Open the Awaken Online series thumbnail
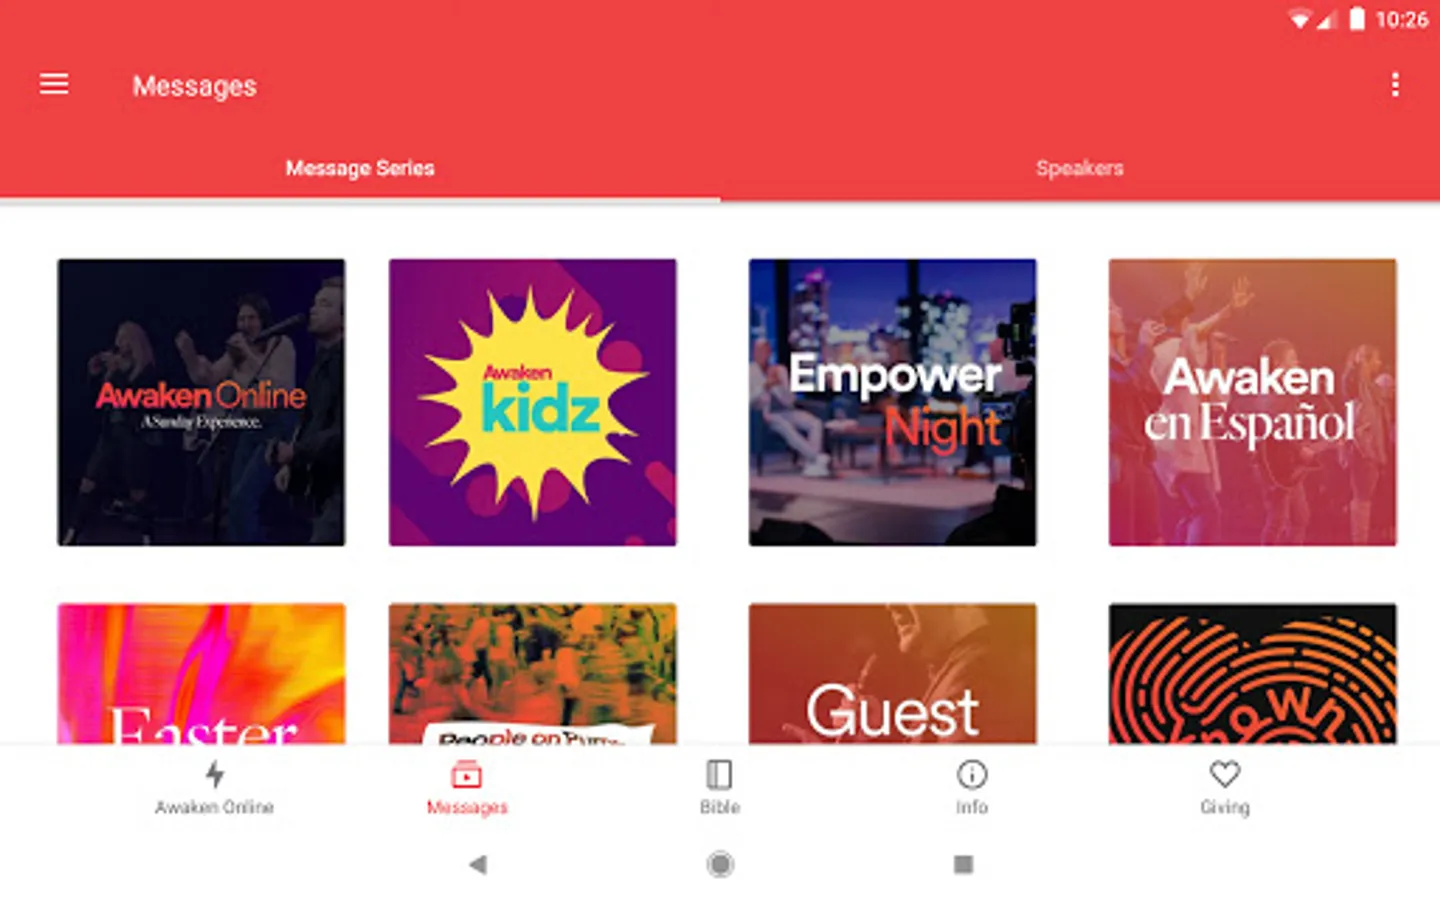The image size is (1440, 900). tap(201, 402)
